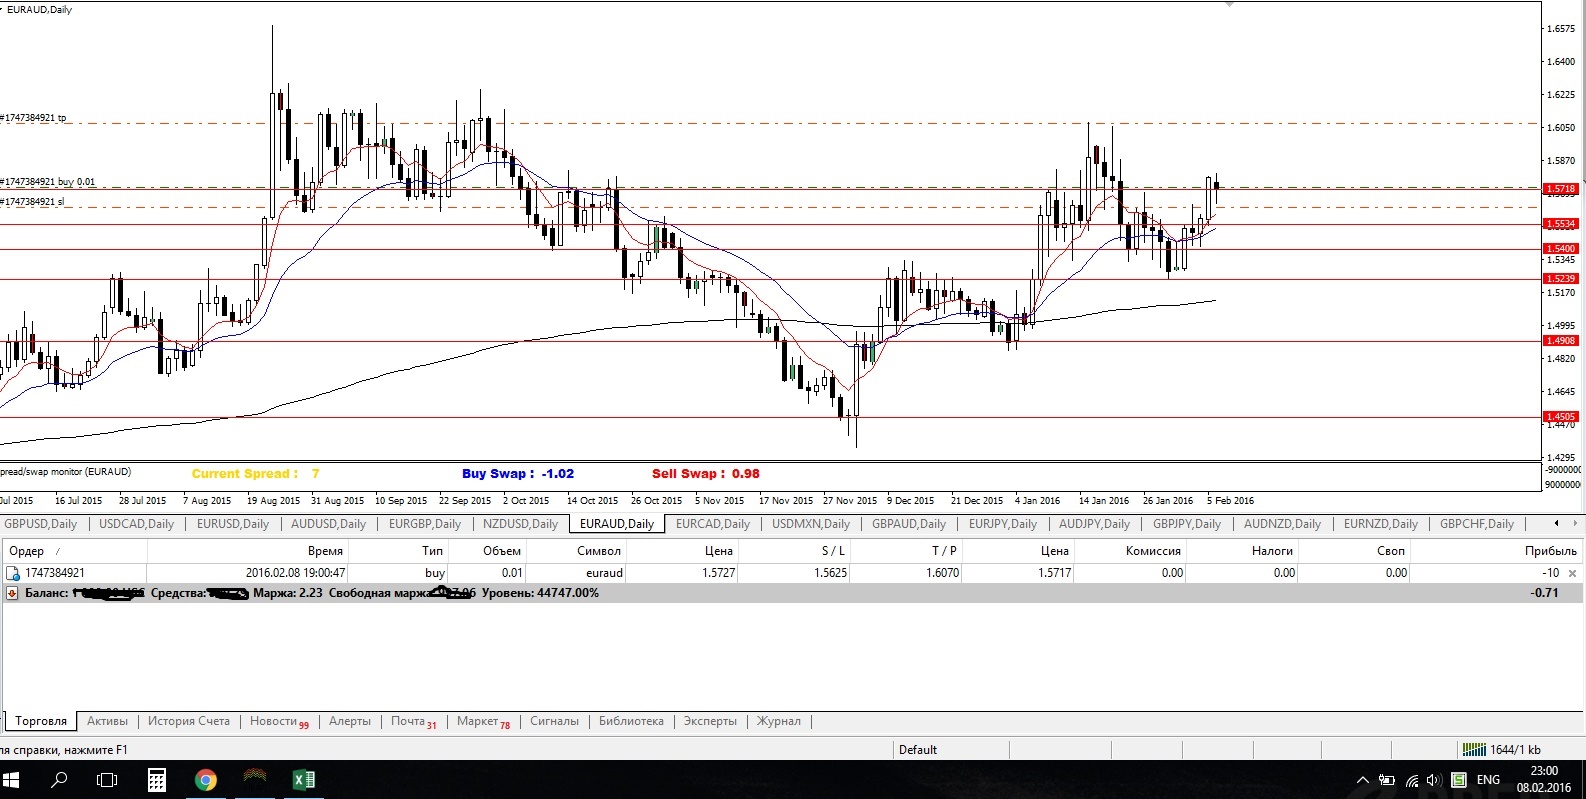Open the Журнал tab
Viewport: 1586px width, 799px height.
778,721
